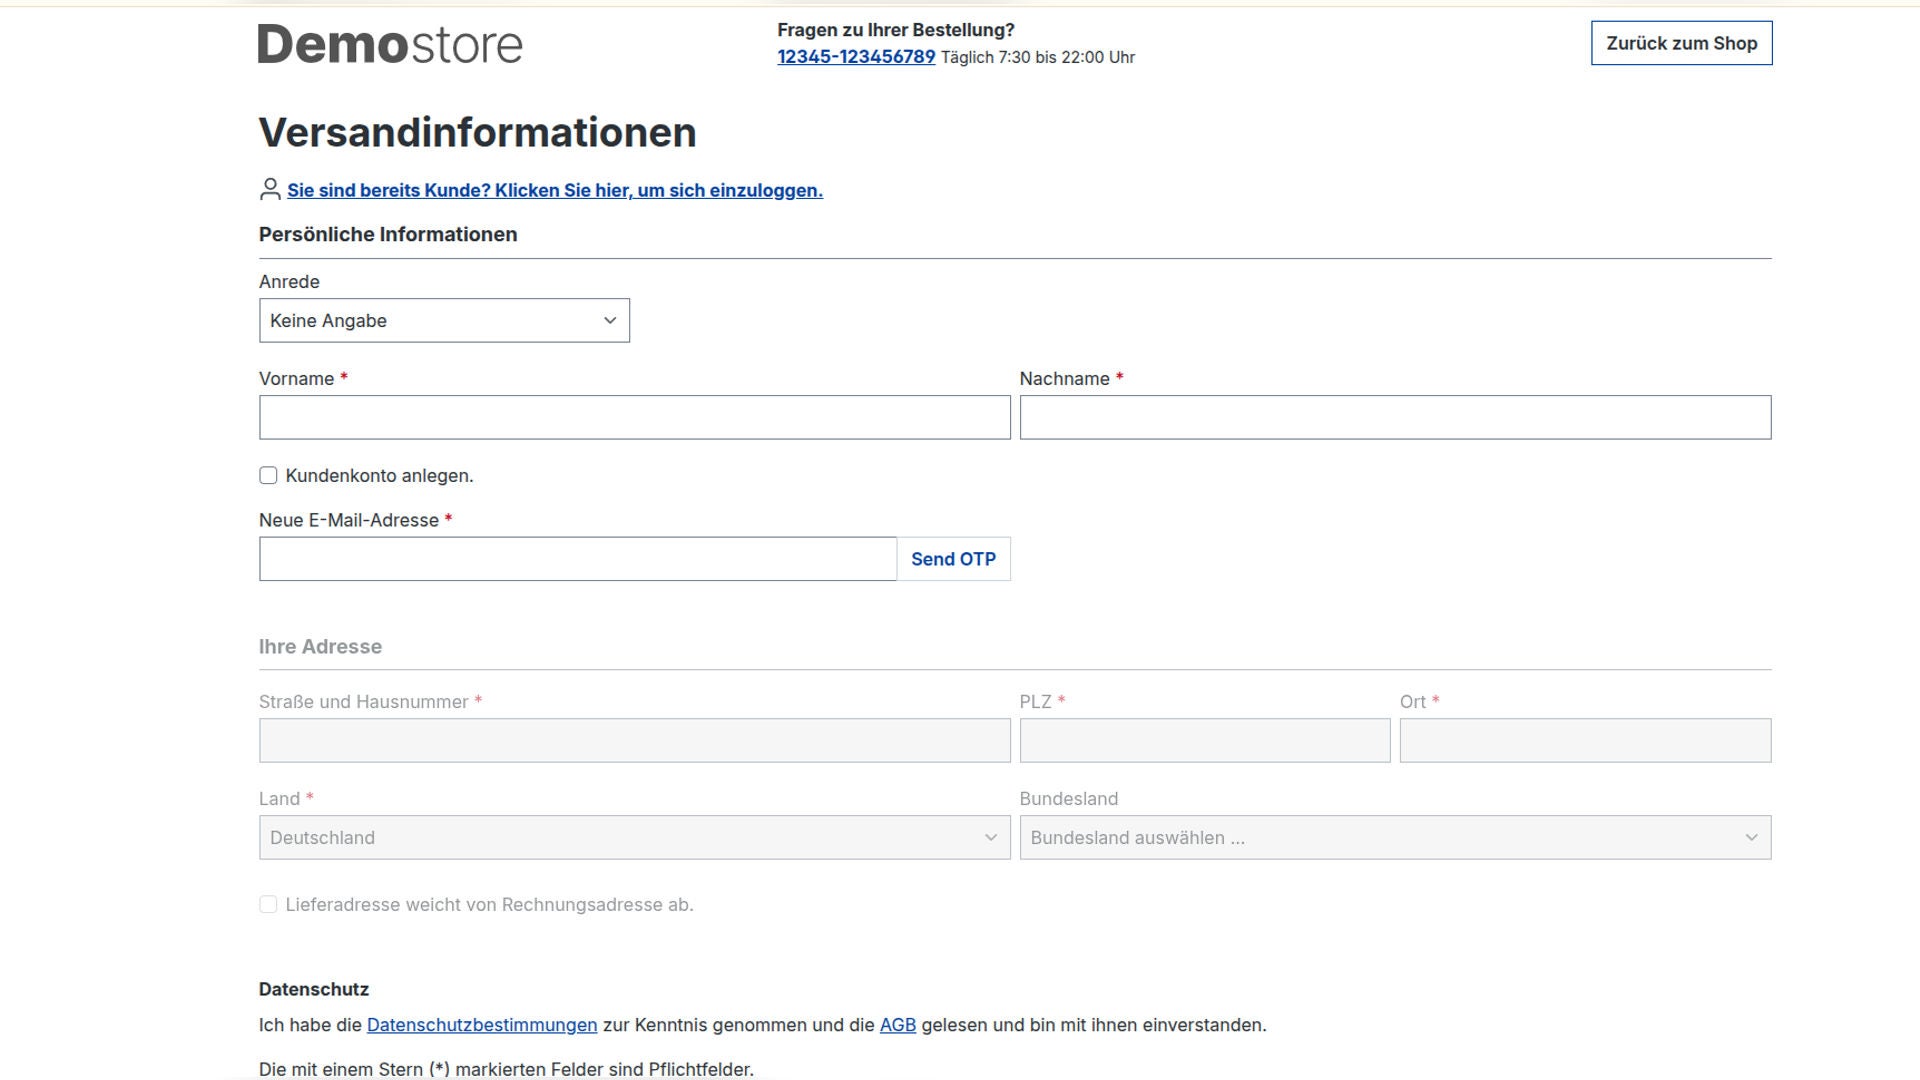Click 'Fragen zu Ihrer Bestellung?' text
The image size is (1920, 1080).
[x=896, y=30]
